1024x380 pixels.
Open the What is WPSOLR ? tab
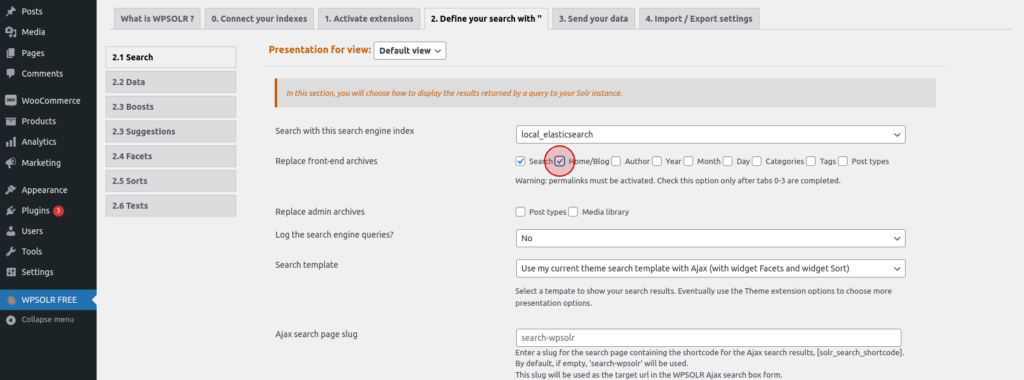coord(157,19)
